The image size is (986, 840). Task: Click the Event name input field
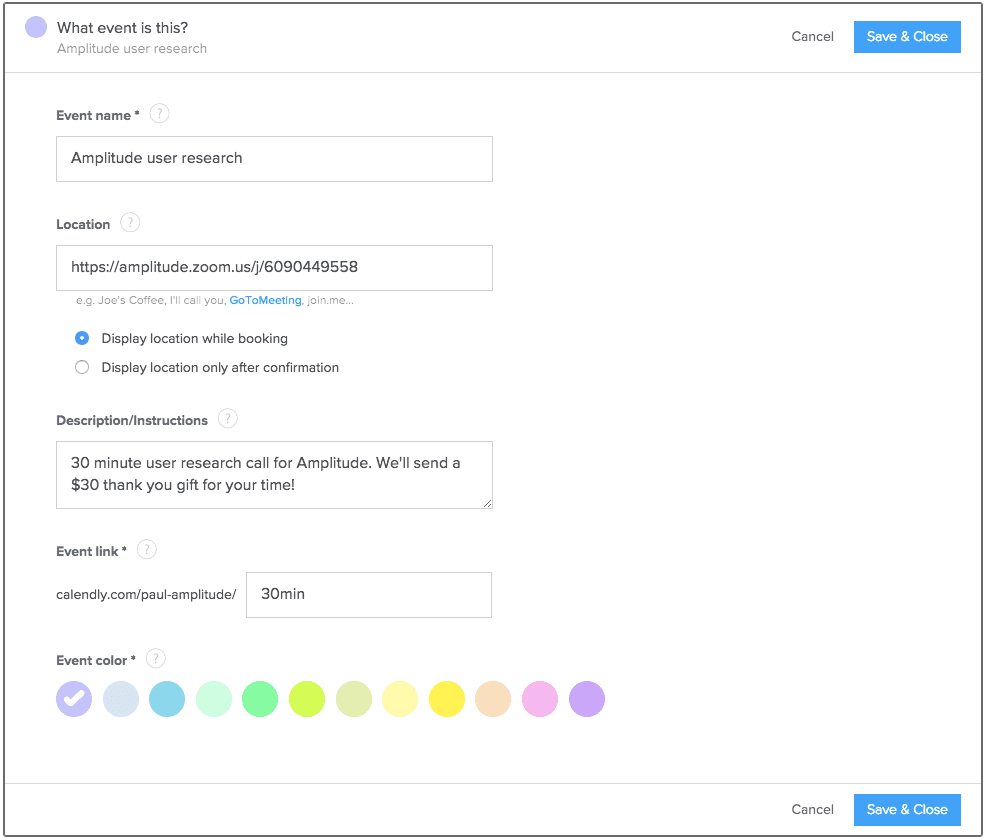(x=274, y=158)
